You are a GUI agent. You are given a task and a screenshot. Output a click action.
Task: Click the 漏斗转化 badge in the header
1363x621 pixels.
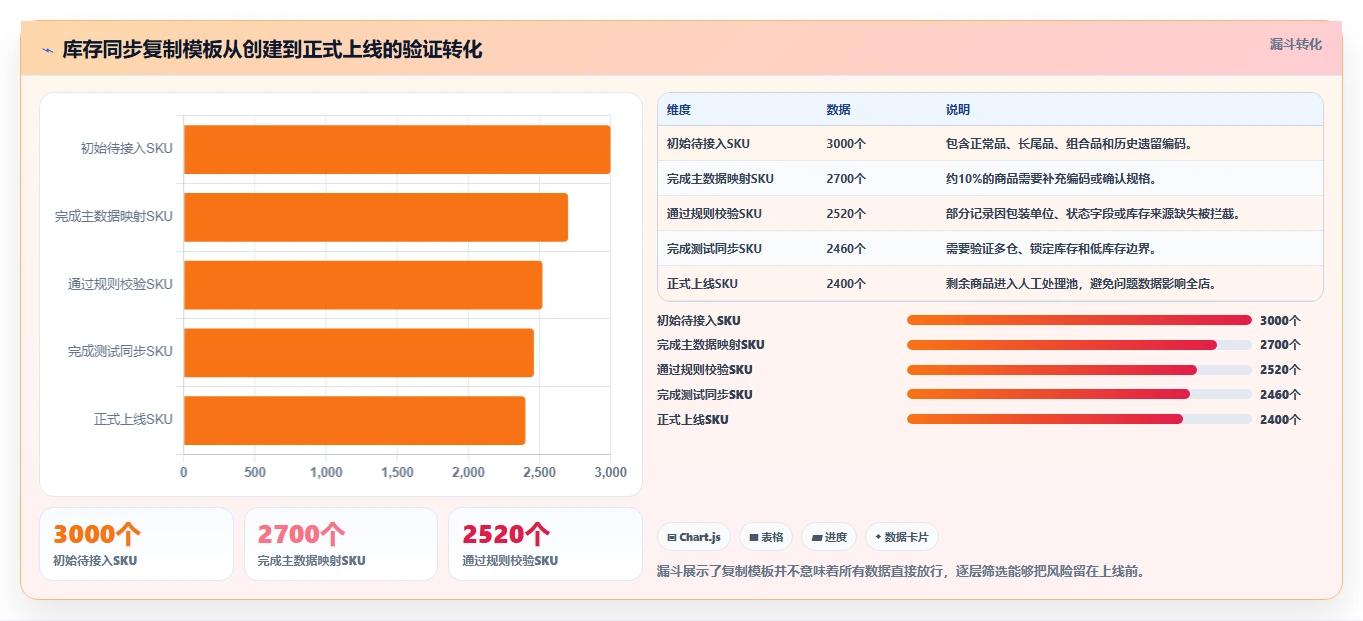click(1295, 44)
